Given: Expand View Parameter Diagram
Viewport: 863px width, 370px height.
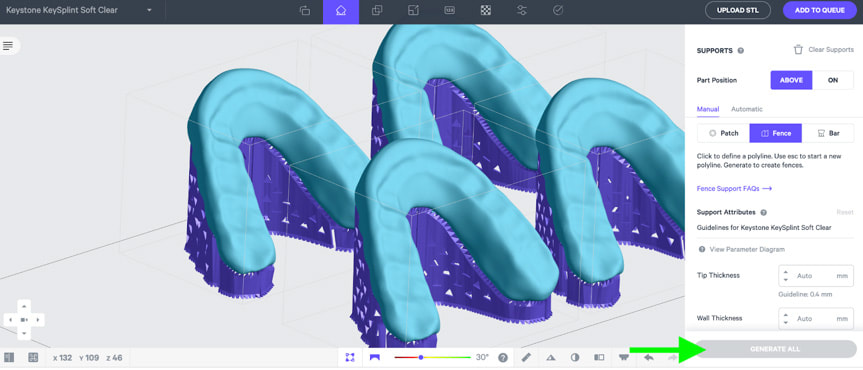Looking at the screenshot, I should (741, 249).
